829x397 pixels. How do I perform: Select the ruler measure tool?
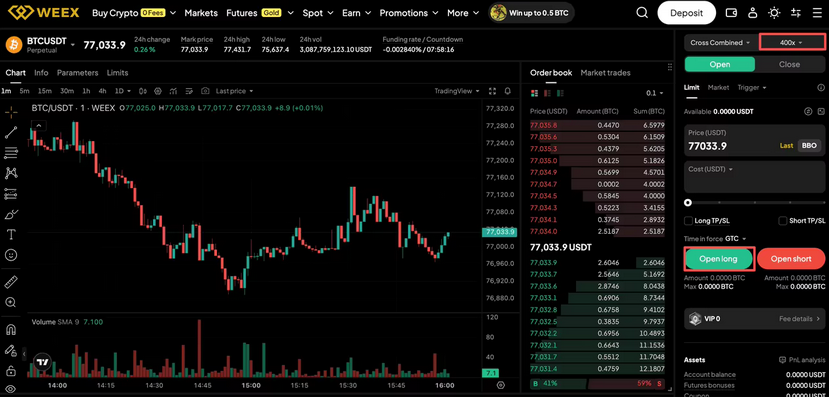(x=11, y=282)
